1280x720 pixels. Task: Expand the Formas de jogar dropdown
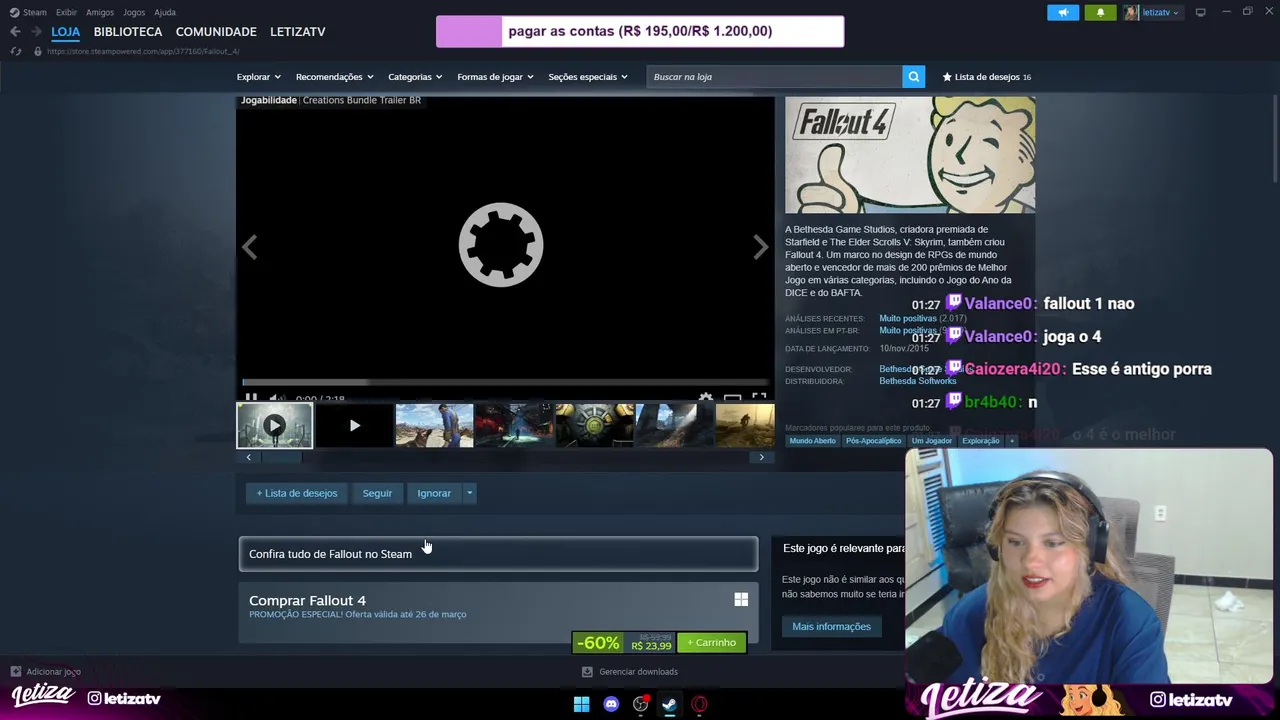(x=495, y=77)
